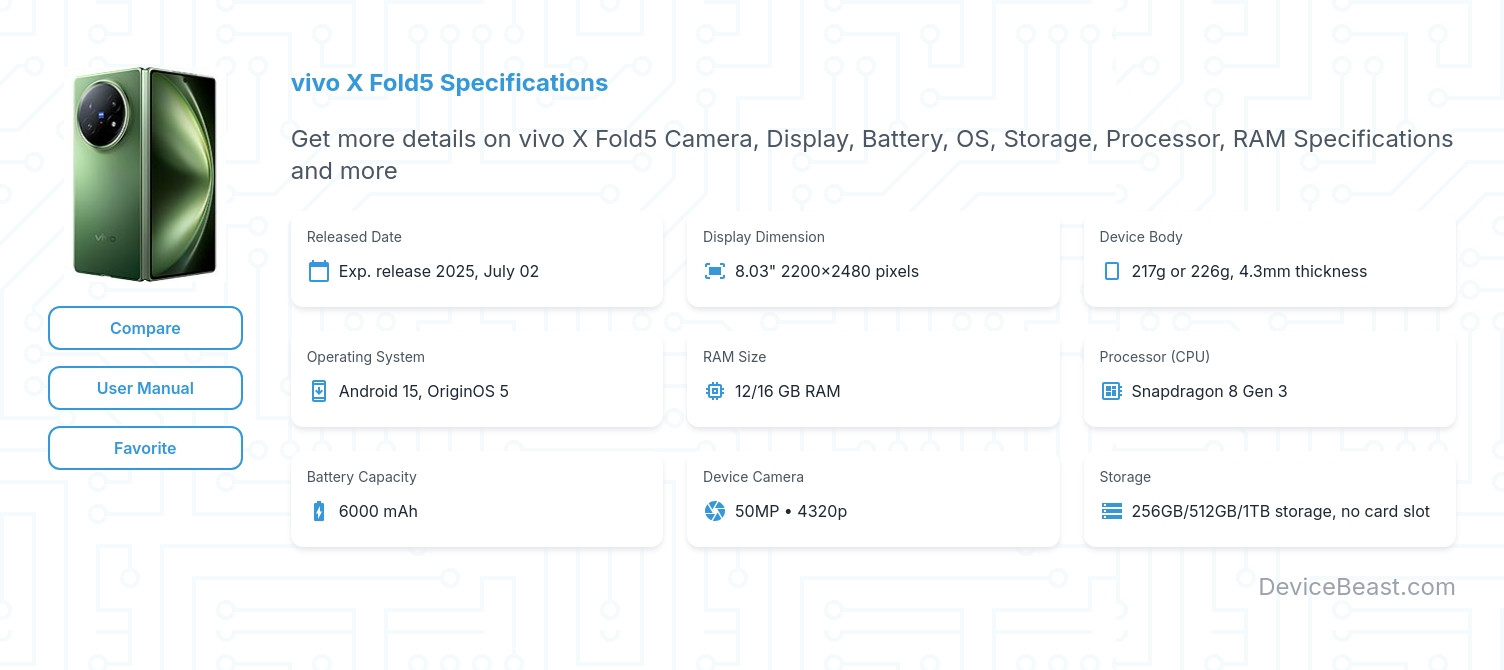This screenshot has width=1504, height=670.
Task: Click the vivo X Fold5 Specifications heading
Action: pos(449,83)
